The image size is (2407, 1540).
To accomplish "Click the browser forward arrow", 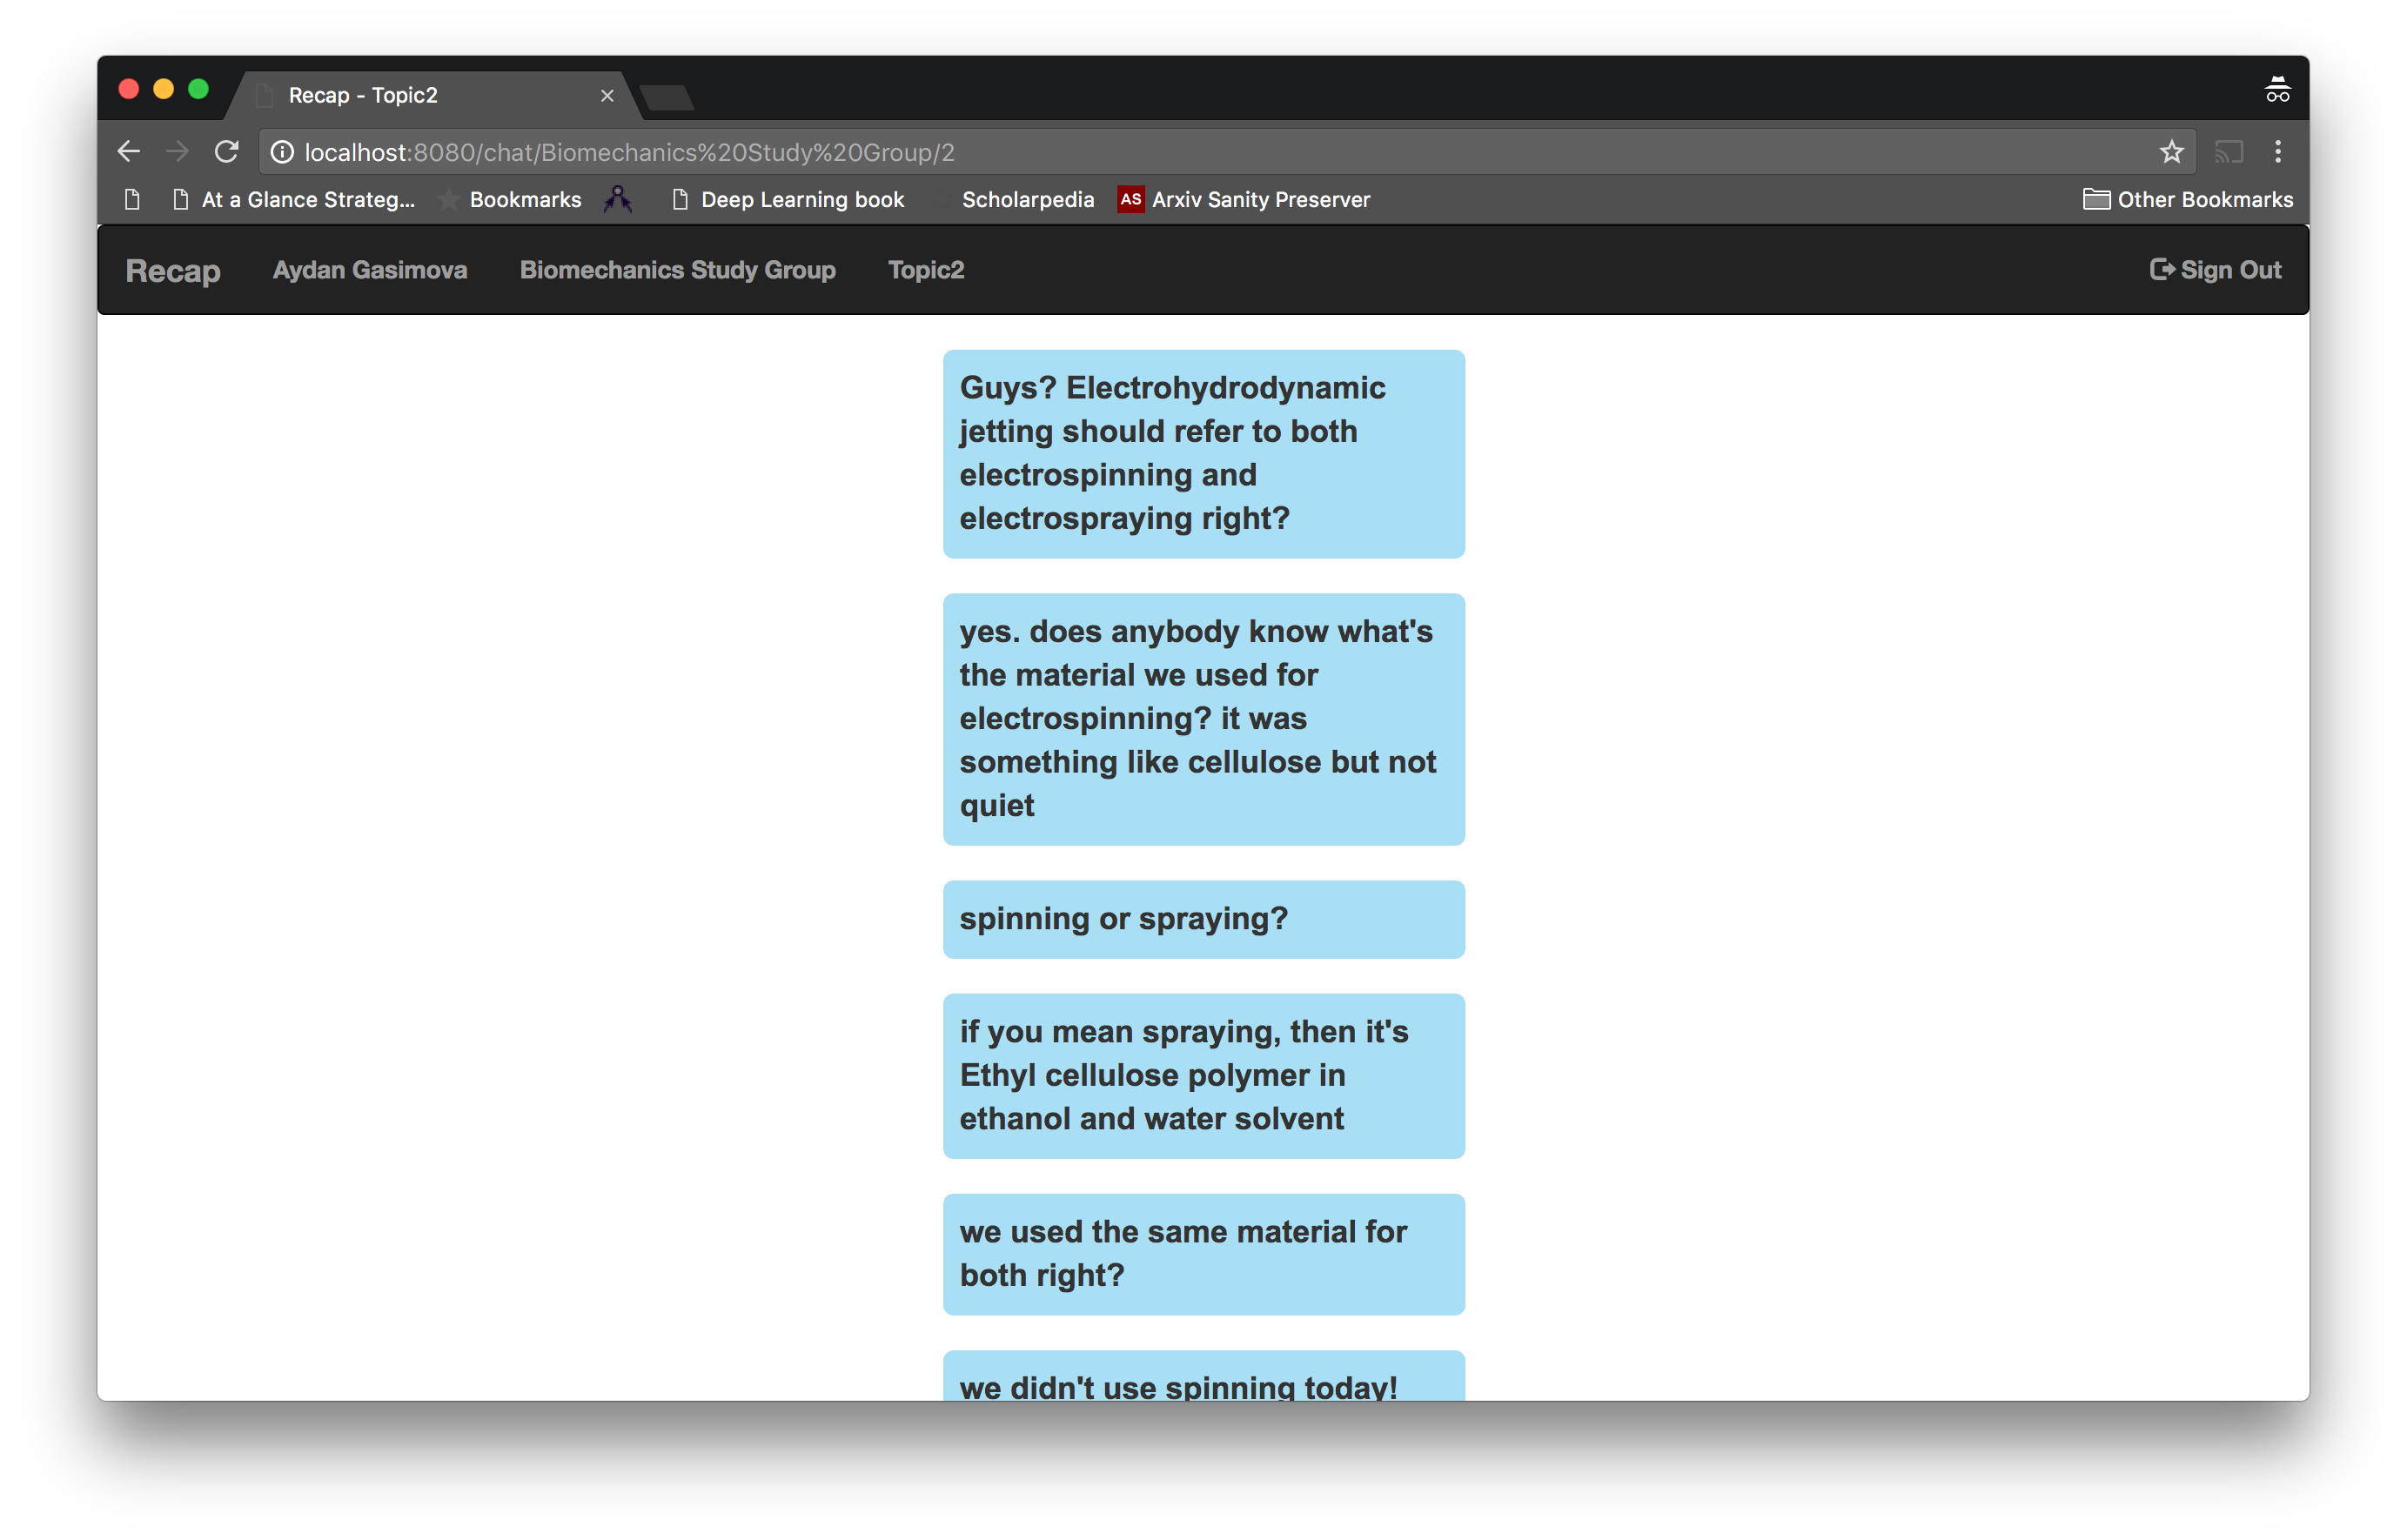I will (177, 151).
